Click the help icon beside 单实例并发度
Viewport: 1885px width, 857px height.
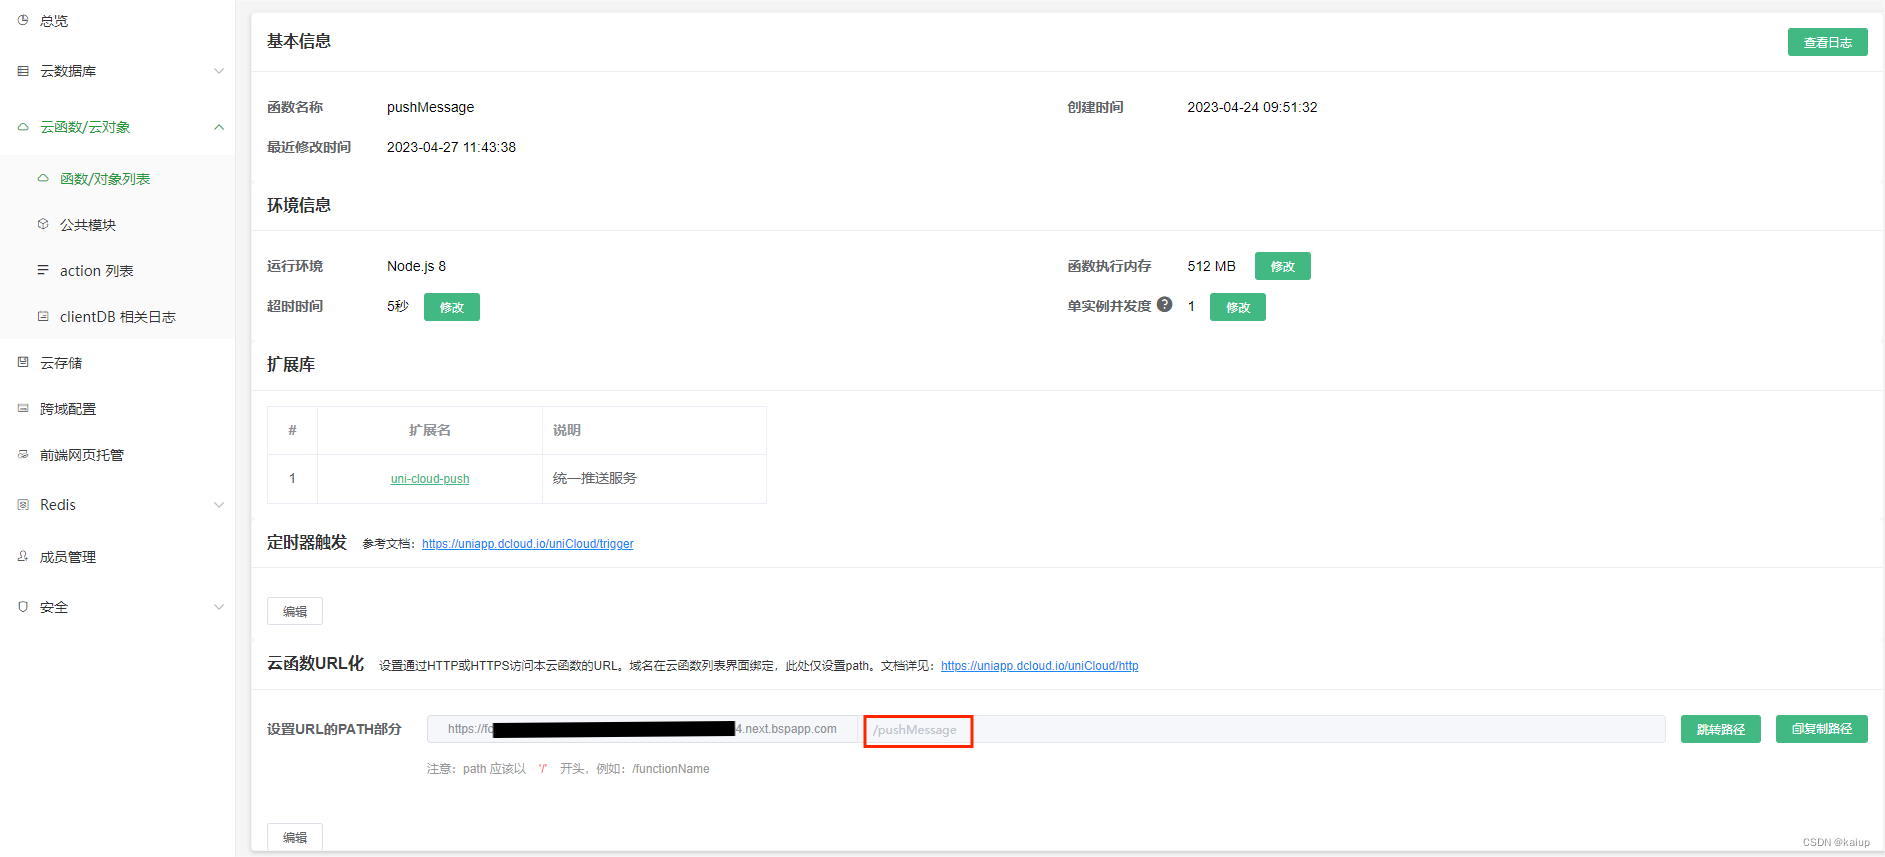(x=1164, y=305)
